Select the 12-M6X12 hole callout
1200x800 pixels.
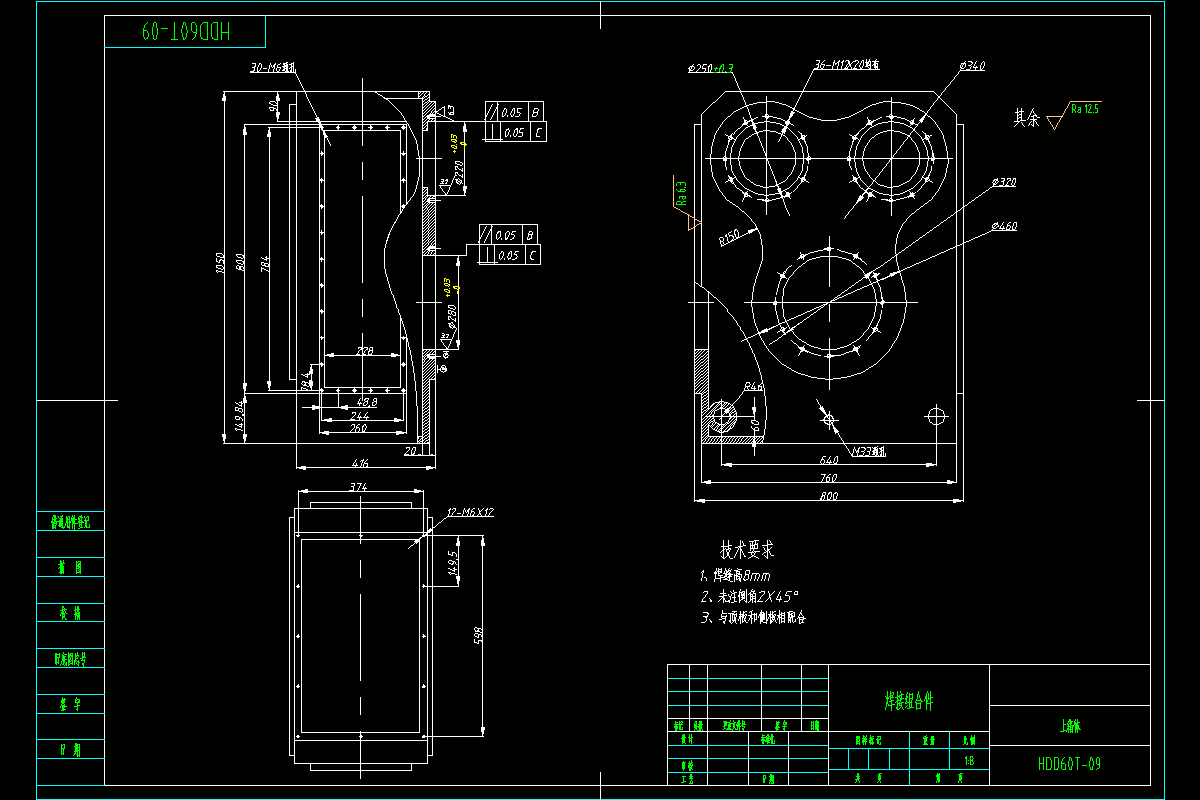pos(470,512)
